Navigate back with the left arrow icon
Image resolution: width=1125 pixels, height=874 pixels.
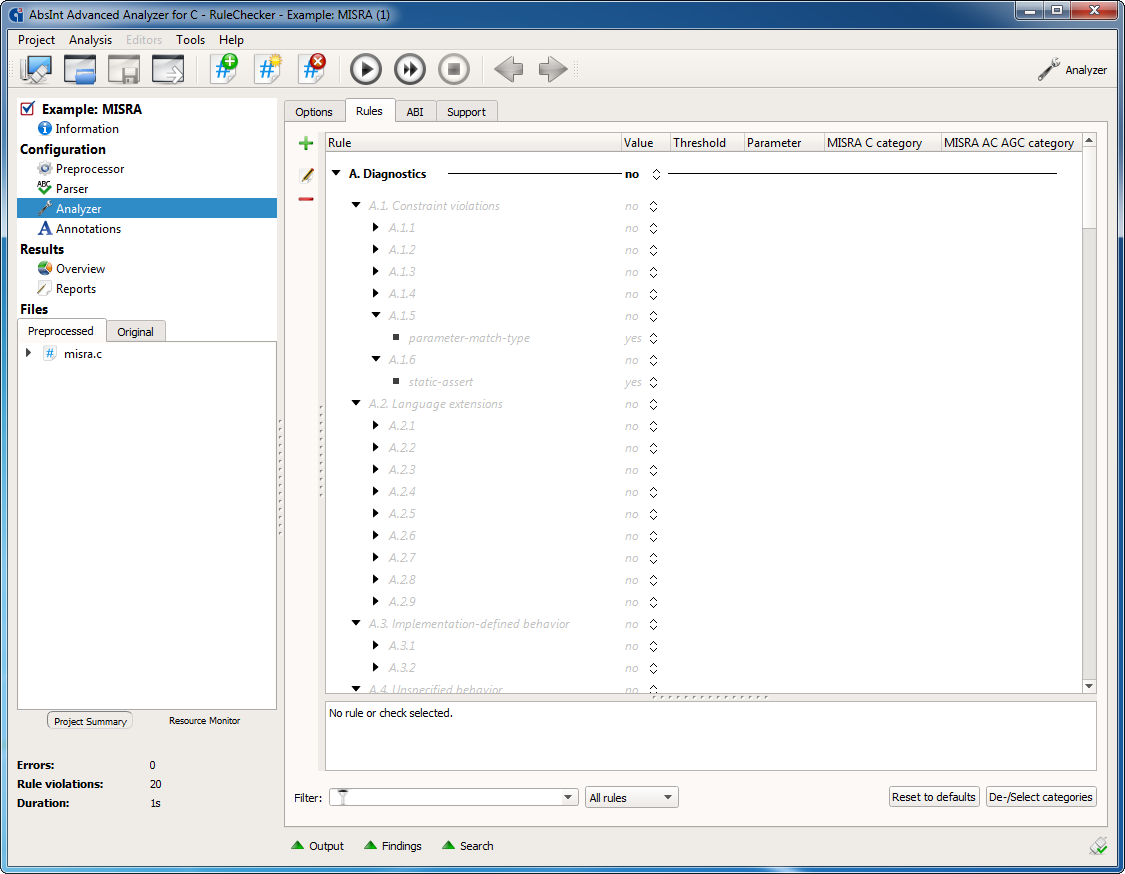[x=509, y=70]
